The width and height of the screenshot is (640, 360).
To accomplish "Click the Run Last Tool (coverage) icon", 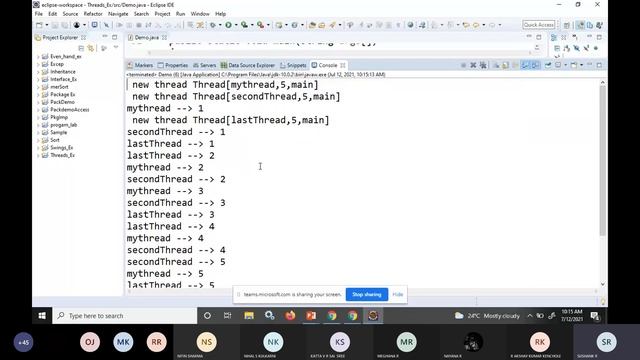I will (x=244, y=25).
